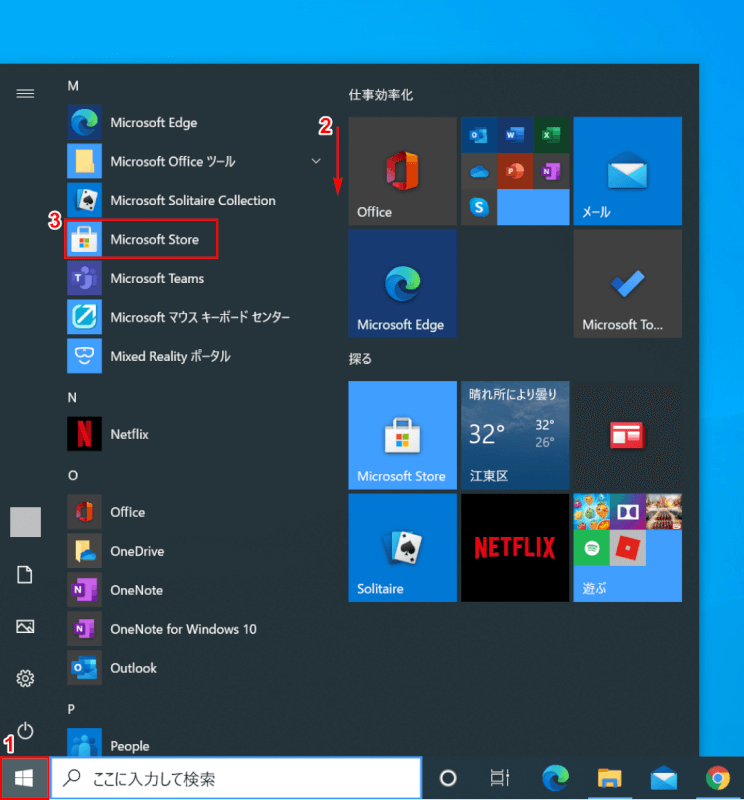Screen dimensions: 744x800
Task: Open the Roblox icon in the 遊ぶ tile
Action: click(x=628, y=548)
